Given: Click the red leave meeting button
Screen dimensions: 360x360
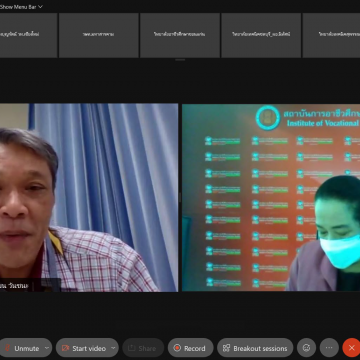Looking at the screenshot, I should point(351,348).
